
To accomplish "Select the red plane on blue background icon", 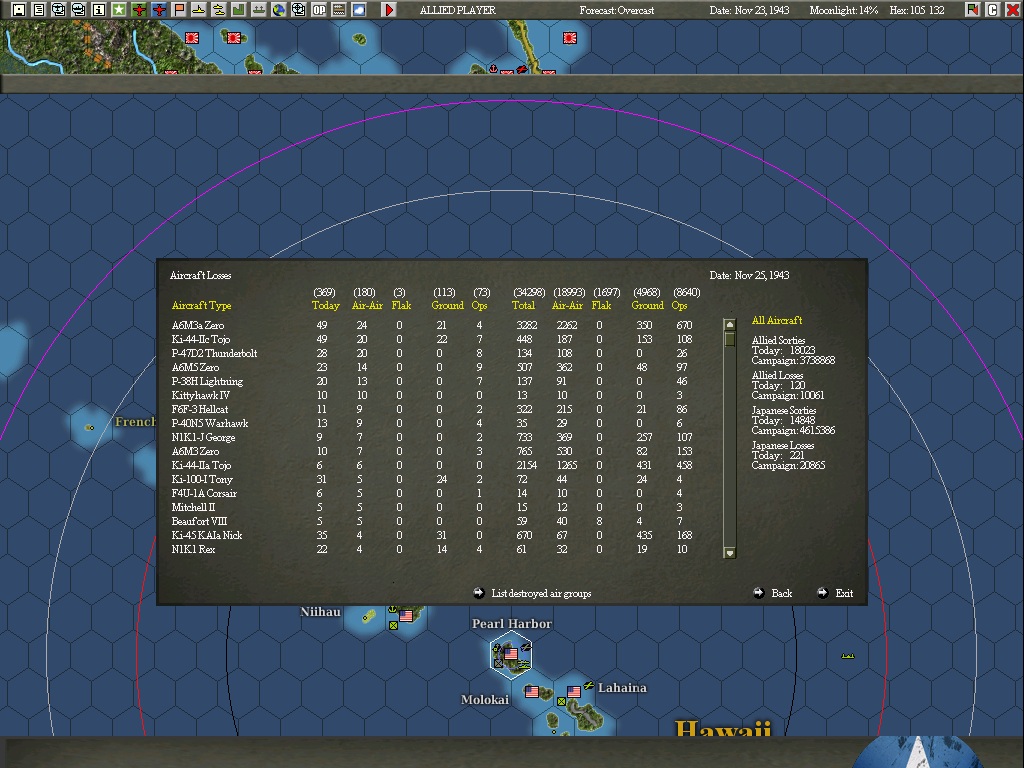I will click(x=159, y=10).
